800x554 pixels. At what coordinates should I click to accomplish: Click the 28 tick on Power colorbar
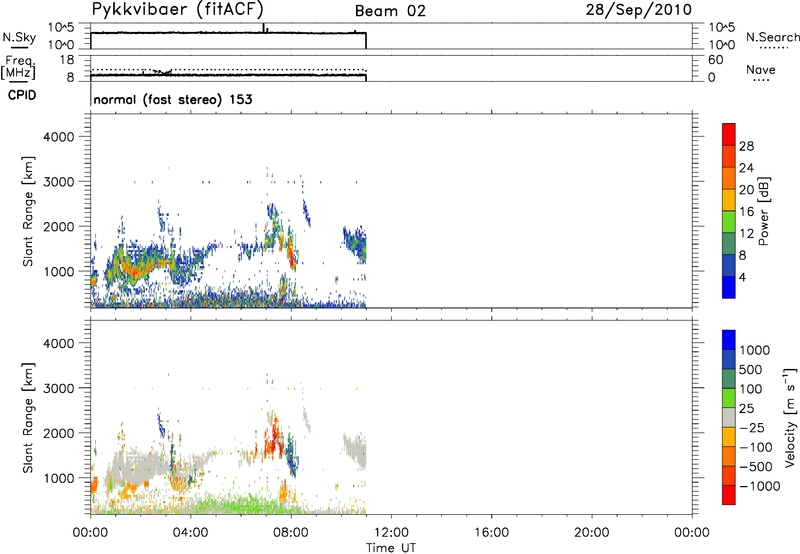pos(746,146)
